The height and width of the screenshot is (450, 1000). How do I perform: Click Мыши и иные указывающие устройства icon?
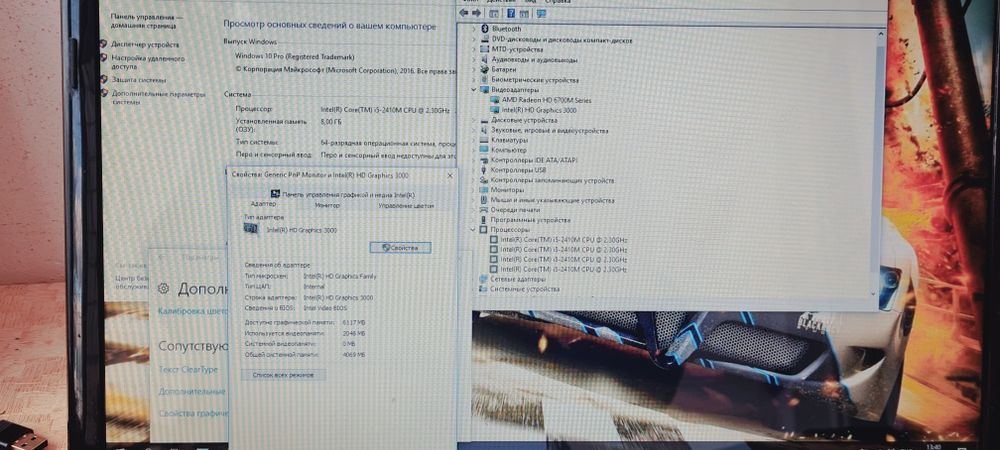[x=484, y=200]
